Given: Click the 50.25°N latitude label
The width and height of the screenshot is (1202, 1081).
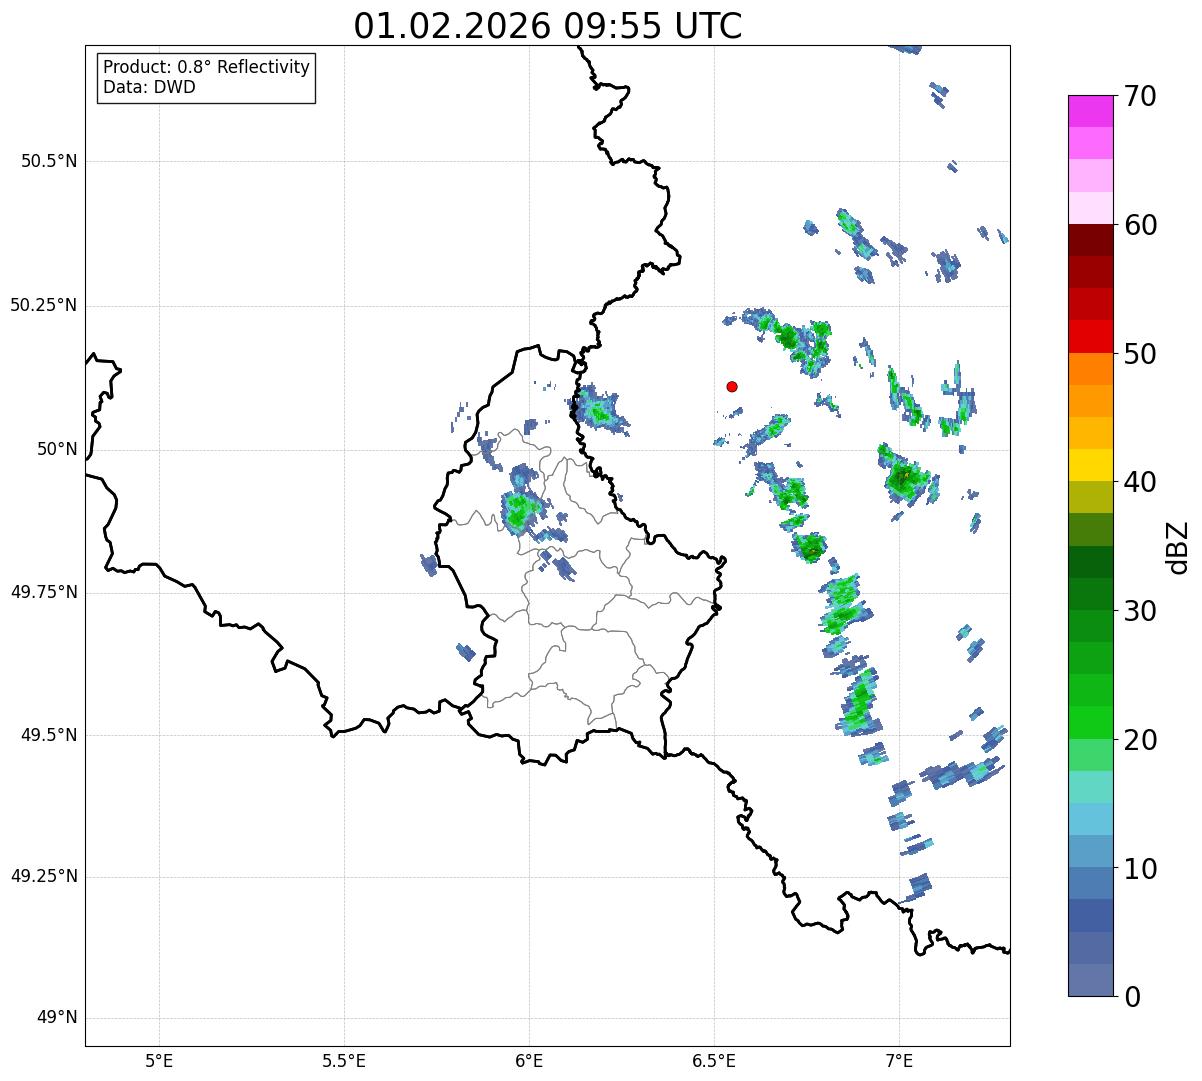Looking at the screenshot, I should tap(44, 305).
